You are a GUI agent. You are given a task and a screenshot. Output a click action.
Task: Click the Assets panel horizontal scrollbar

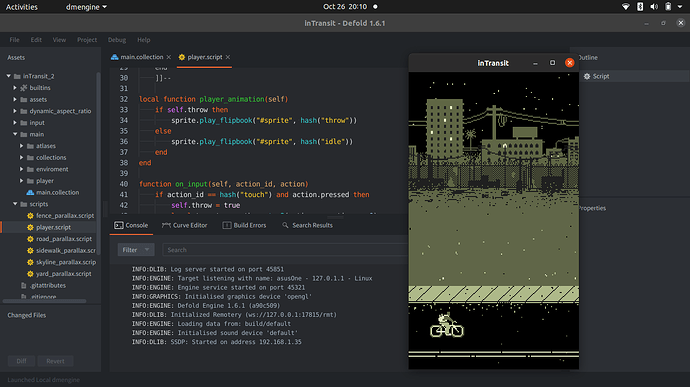click(x=44, y=301)
